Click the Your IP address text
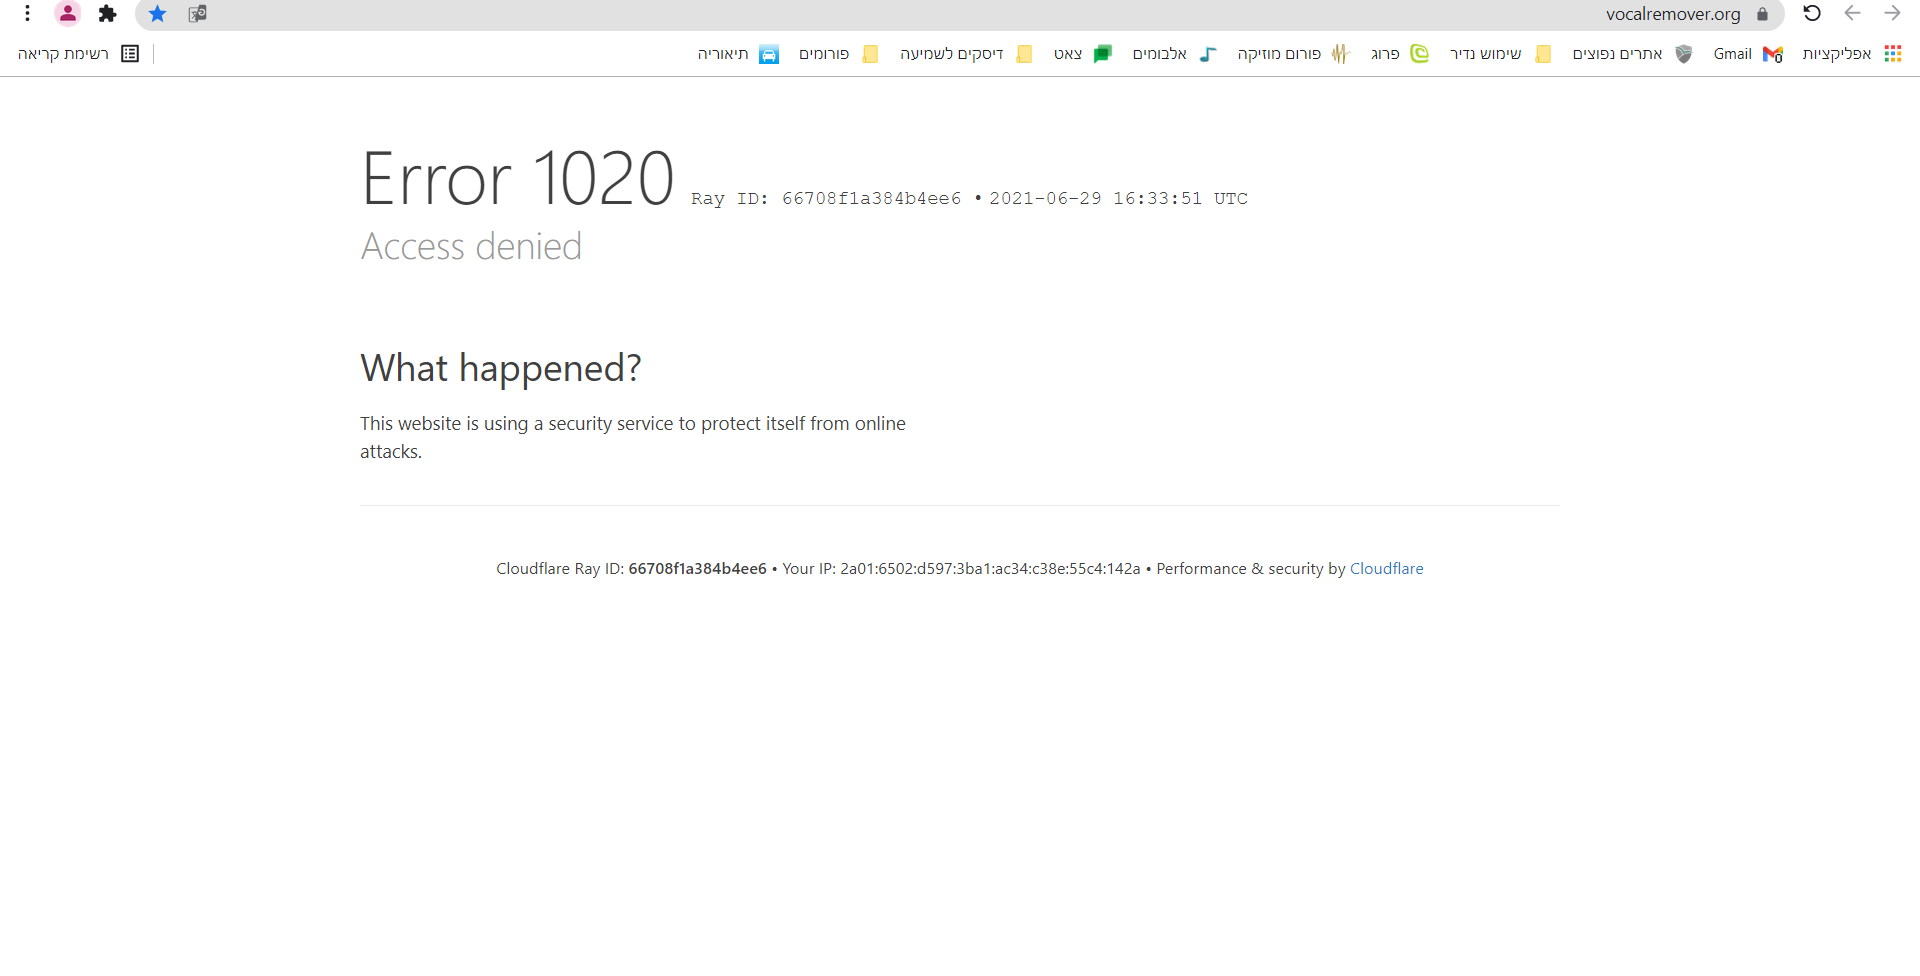Viewport: 1920px width, 976px height. tap(961, 568)
